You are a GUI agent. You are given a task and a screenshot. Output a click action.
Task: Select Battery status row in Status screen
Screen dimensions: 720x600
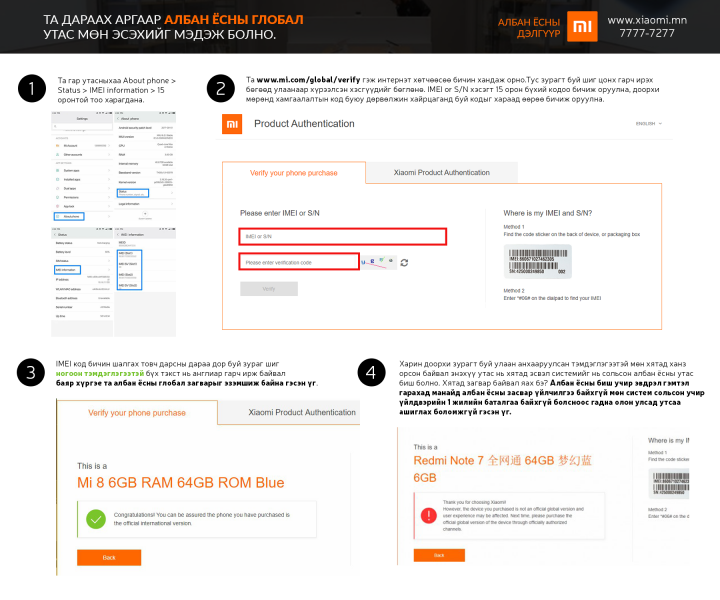(82, 243)
